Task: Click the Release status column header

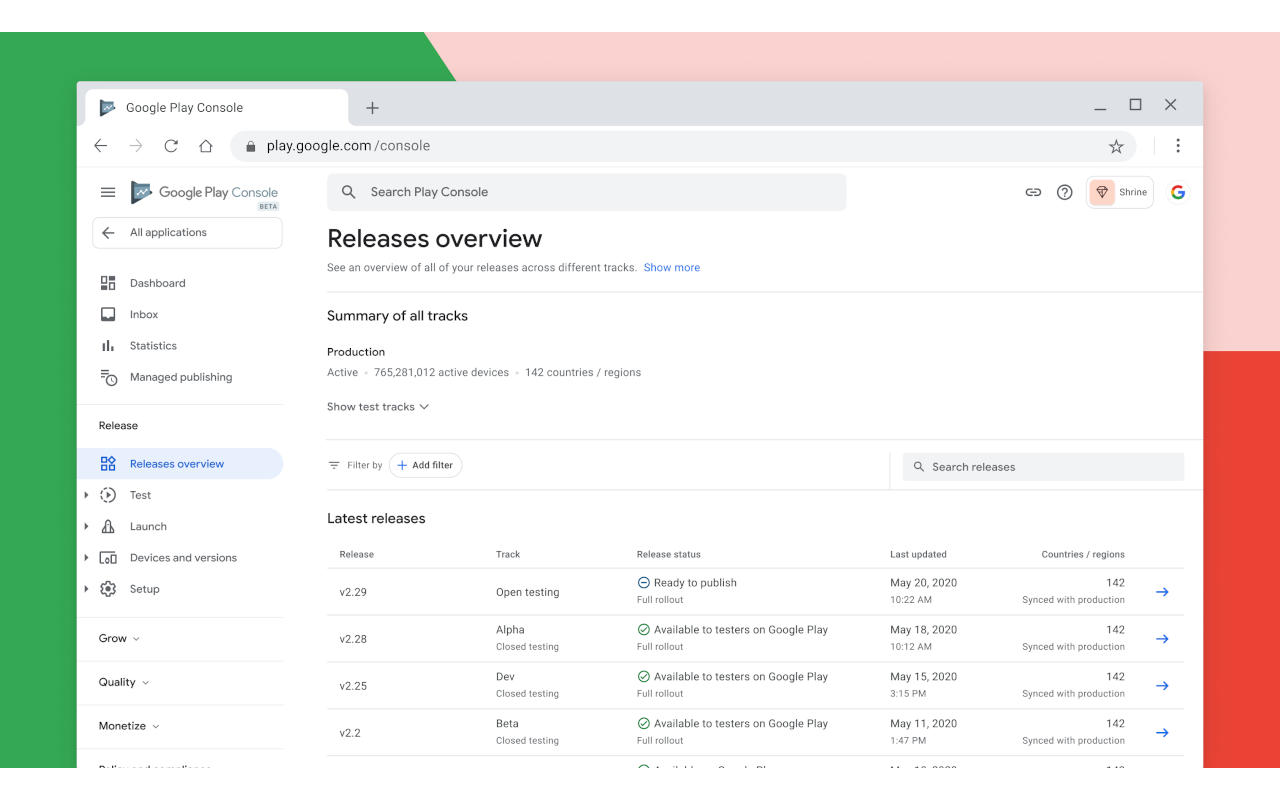Action: click(669, 554)
